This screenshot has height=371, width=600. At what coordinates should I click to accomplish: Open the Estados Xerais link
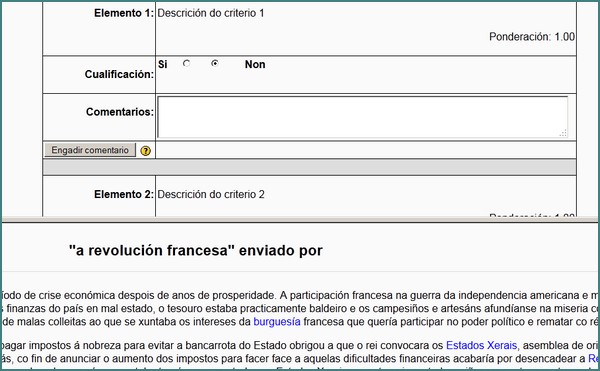[482, 345]
